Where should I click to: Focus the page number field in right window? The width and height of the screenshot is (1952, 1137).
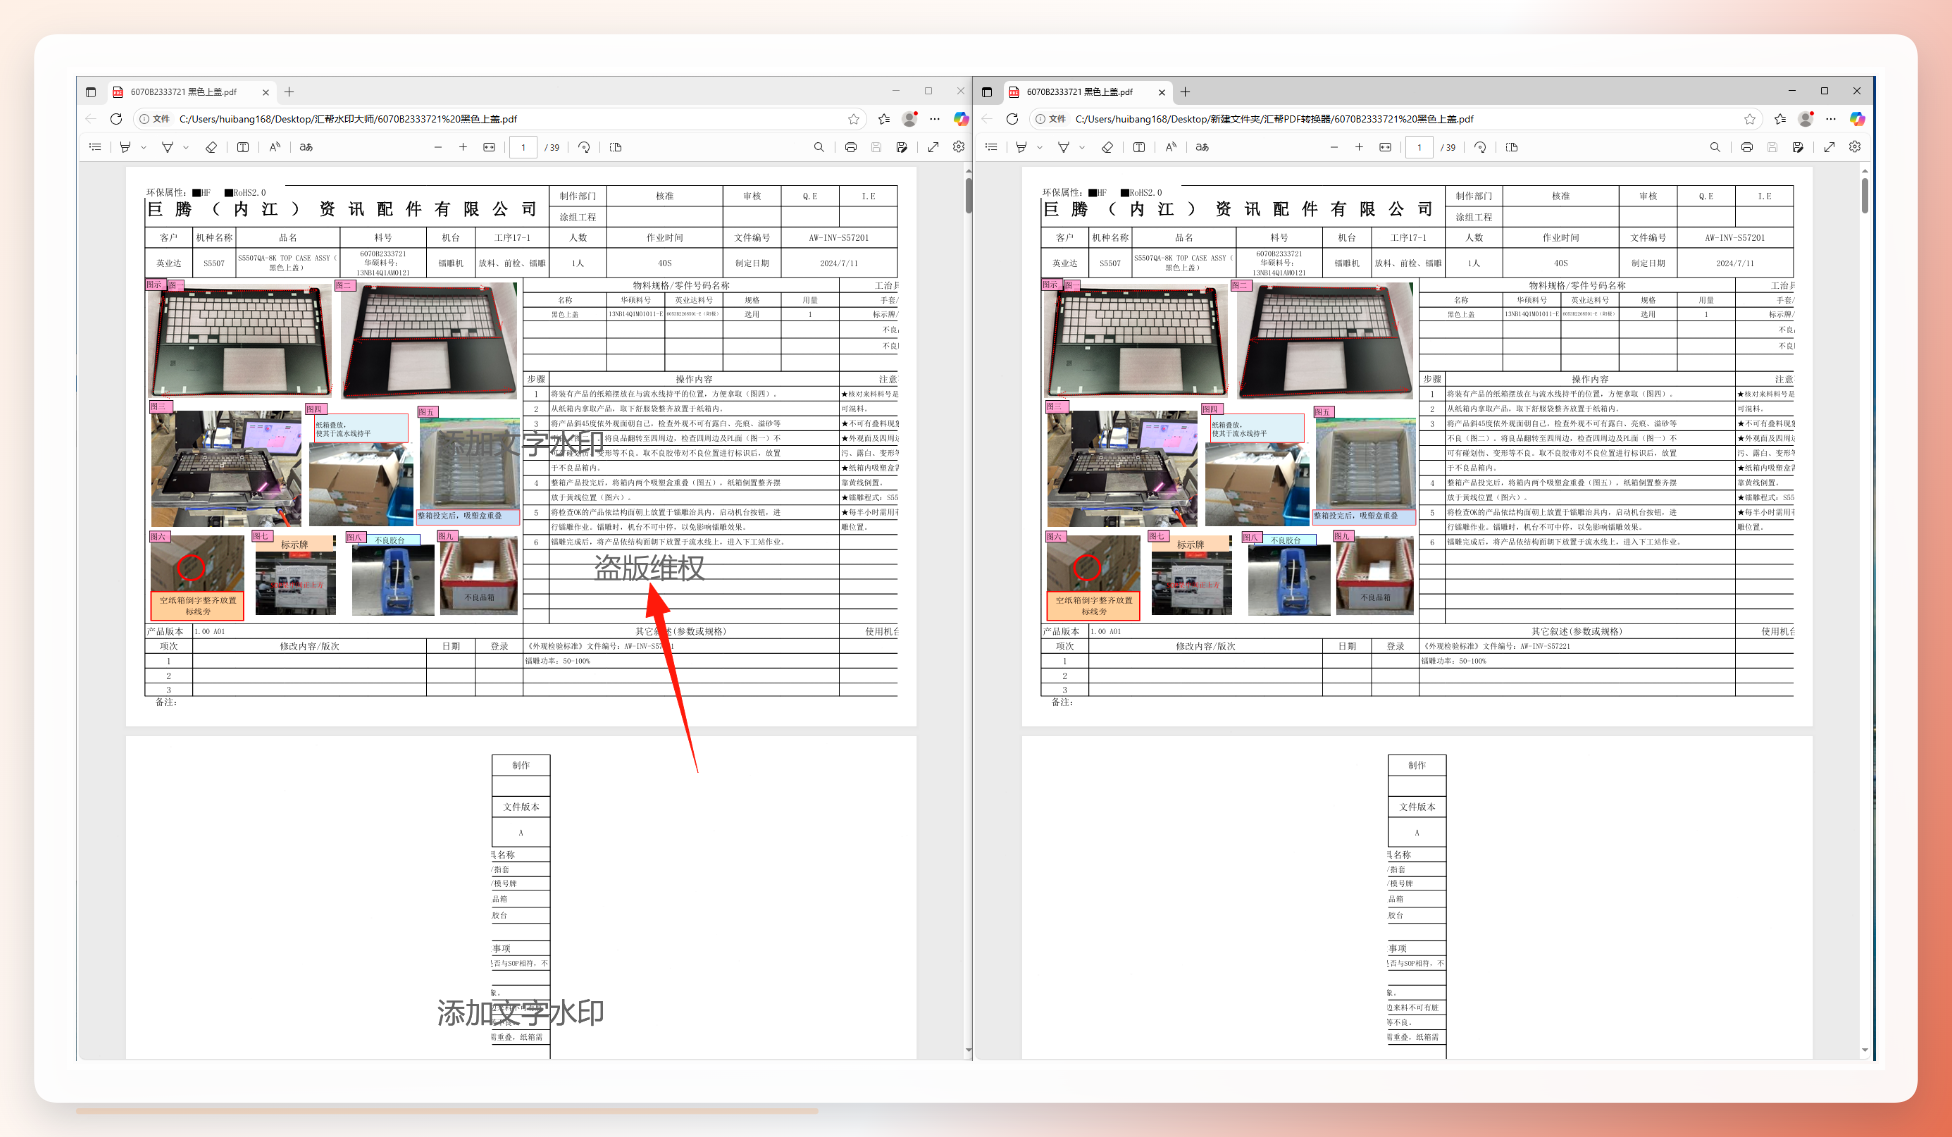[1419, 147]
